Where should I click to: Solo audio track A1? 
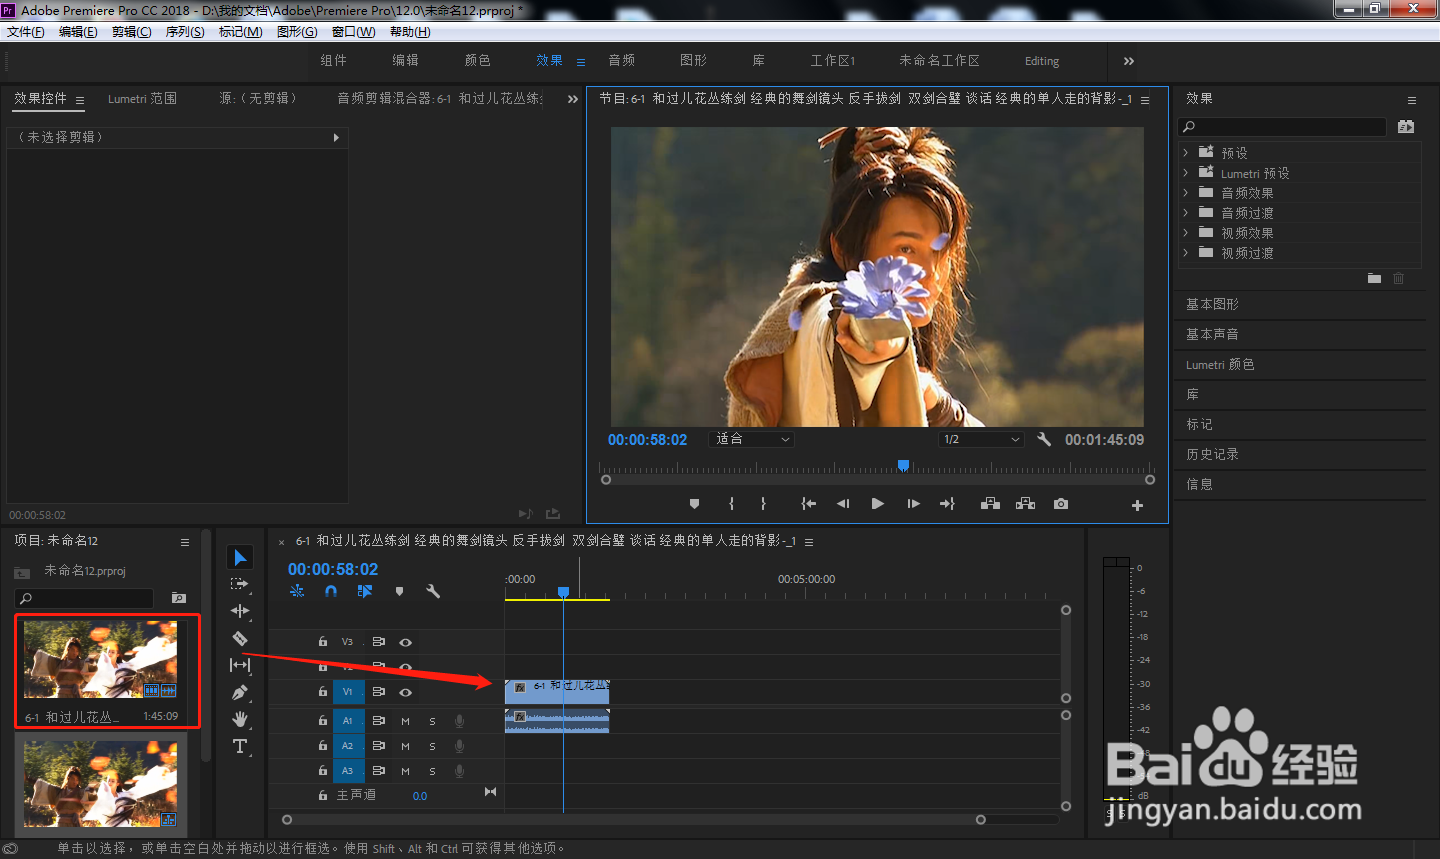pos(432,721)
